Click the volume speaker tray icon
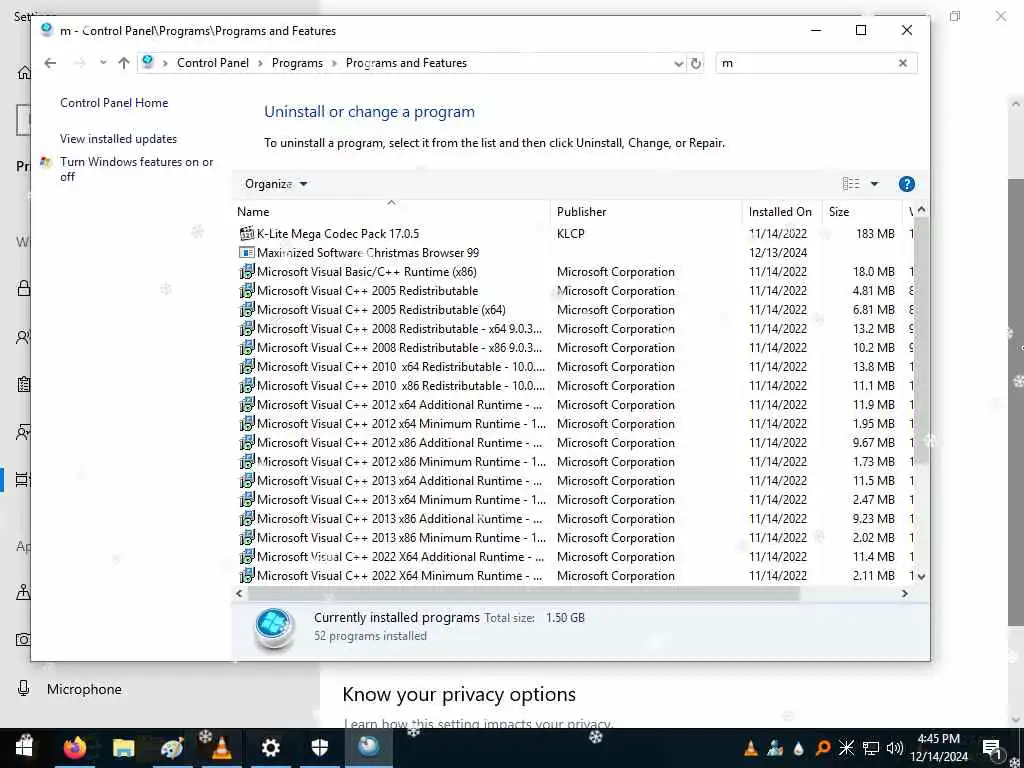 coord(895,748)
